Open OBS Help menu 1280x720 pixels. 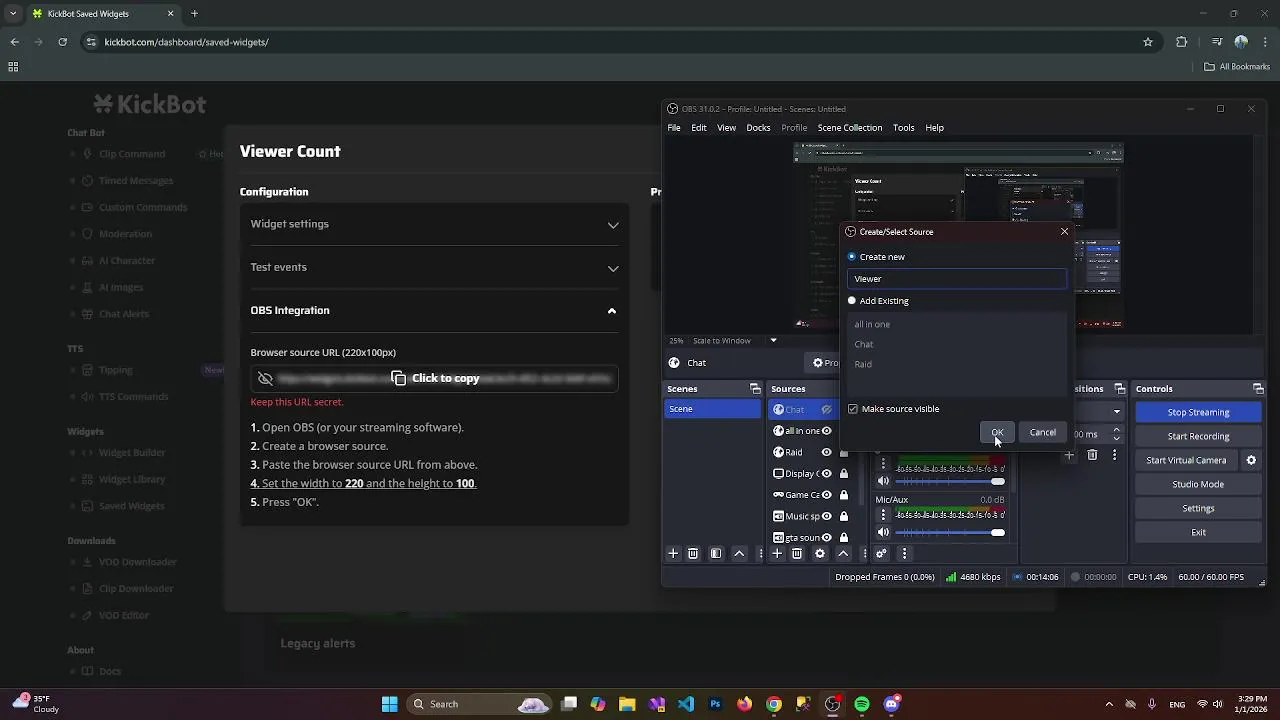click(935, 128)
